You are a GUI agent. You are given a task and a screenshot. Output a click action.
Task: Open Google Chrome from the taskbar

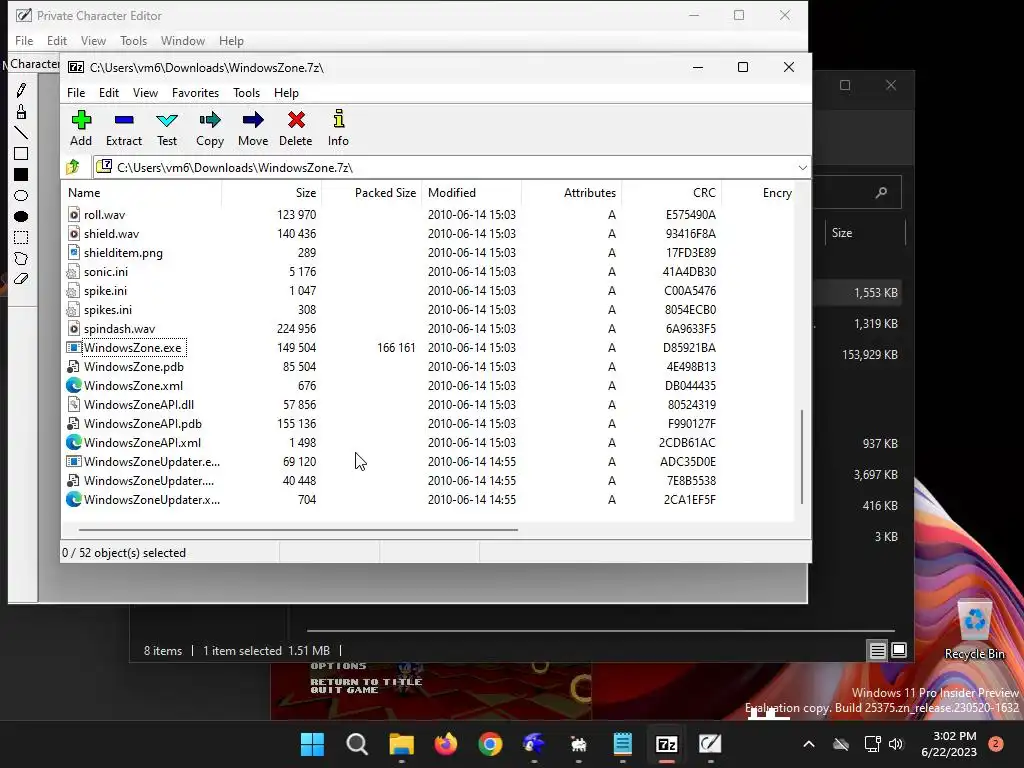[490, 744]
